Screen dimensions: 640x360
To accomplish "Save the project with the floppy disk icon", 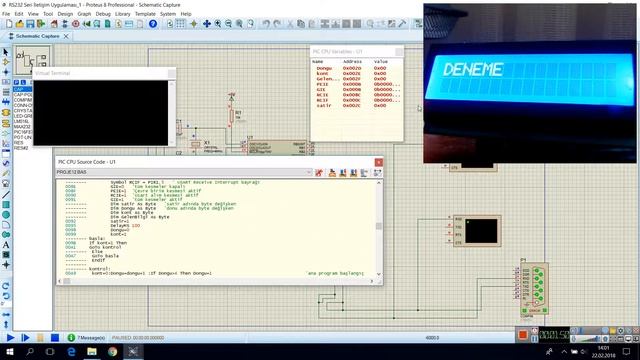I will (x=30, y=24).
